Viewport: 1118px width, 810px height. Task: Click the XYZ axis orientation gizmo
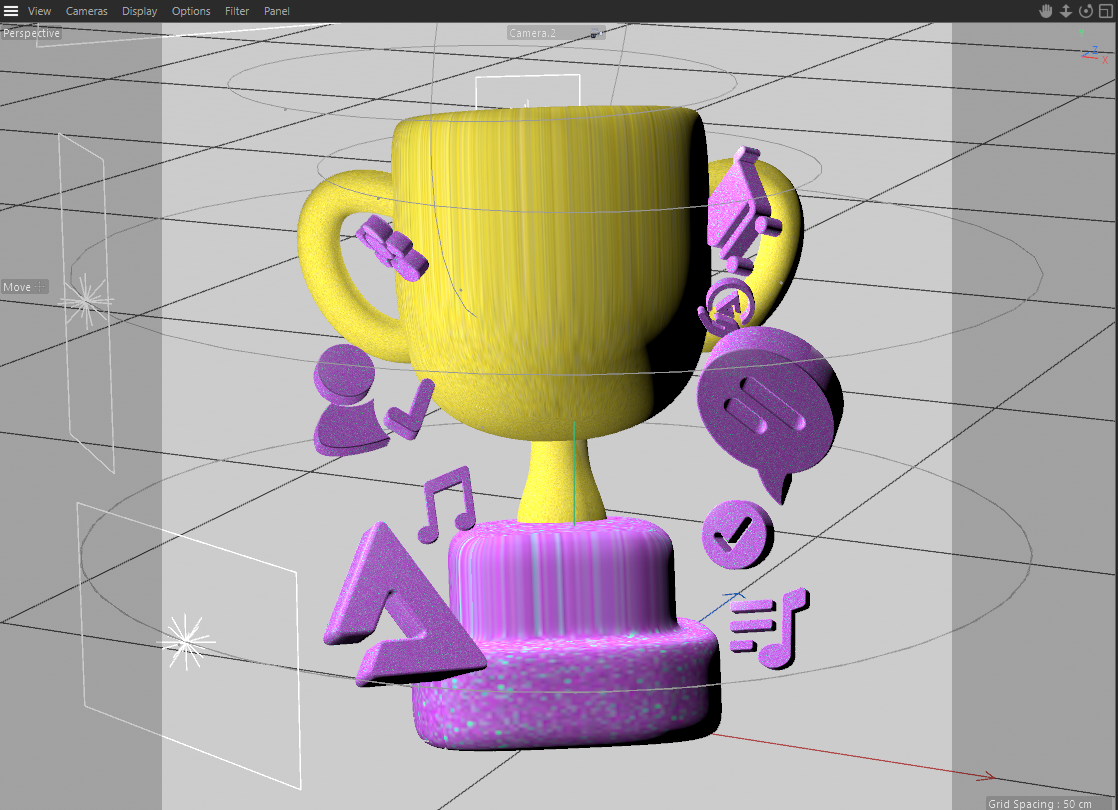click(1092, 47)
